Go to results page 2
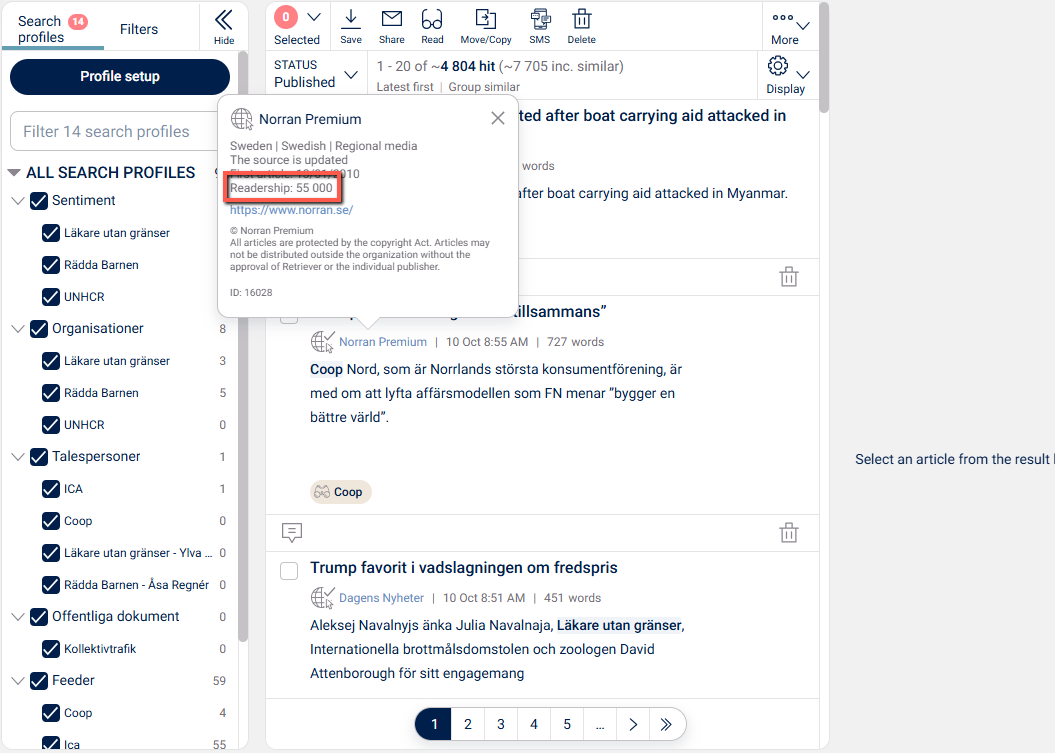 [468, 724]
